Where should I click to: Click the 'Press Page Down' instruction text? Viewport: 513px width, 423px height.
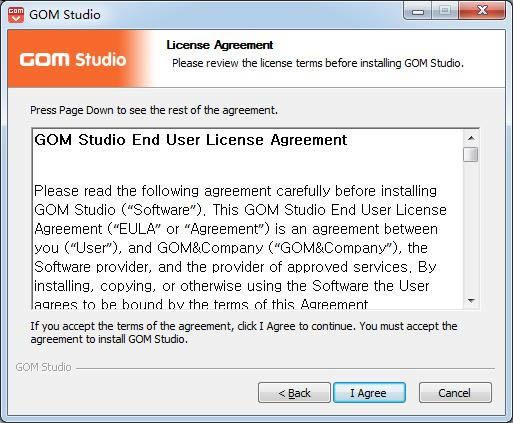[x=154, y=110]
